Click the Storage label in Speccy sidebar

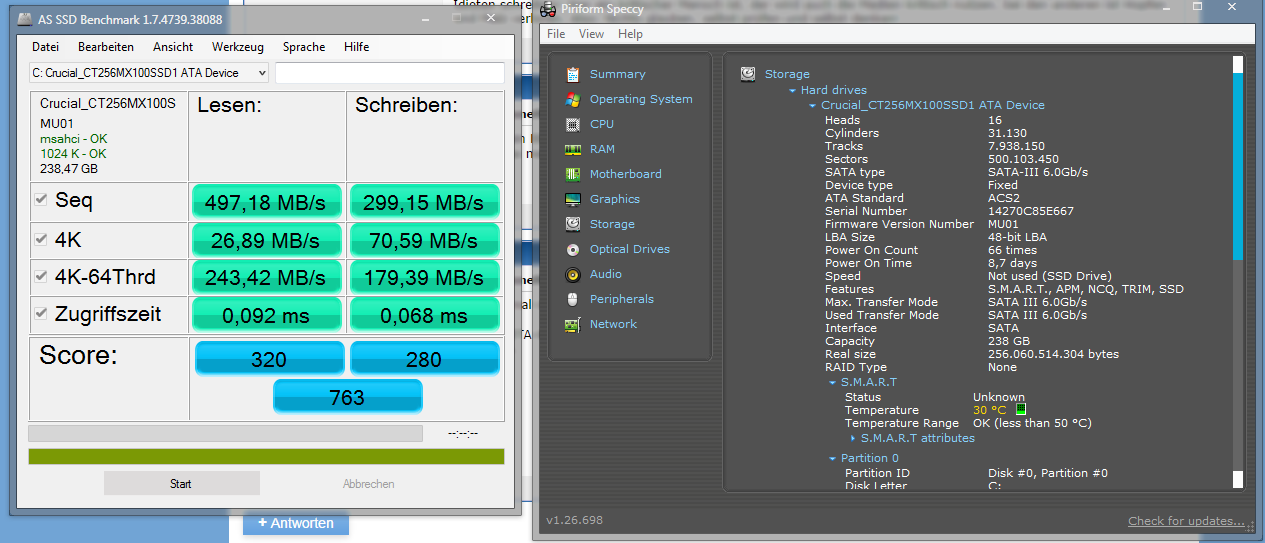[612, 224]
